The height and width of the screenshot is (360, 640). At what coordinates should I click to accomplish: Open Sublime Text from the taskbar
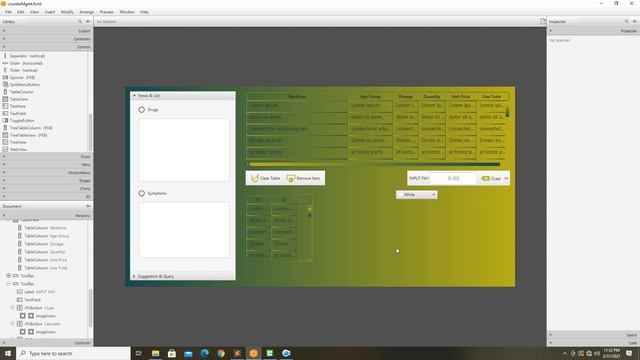tap(237, 353)
